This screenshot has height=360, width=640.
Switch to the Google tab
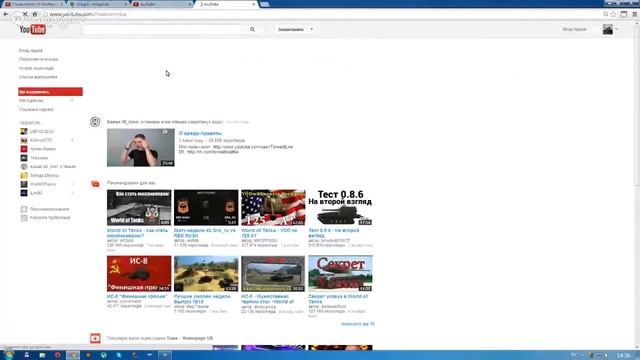[98, 4]
